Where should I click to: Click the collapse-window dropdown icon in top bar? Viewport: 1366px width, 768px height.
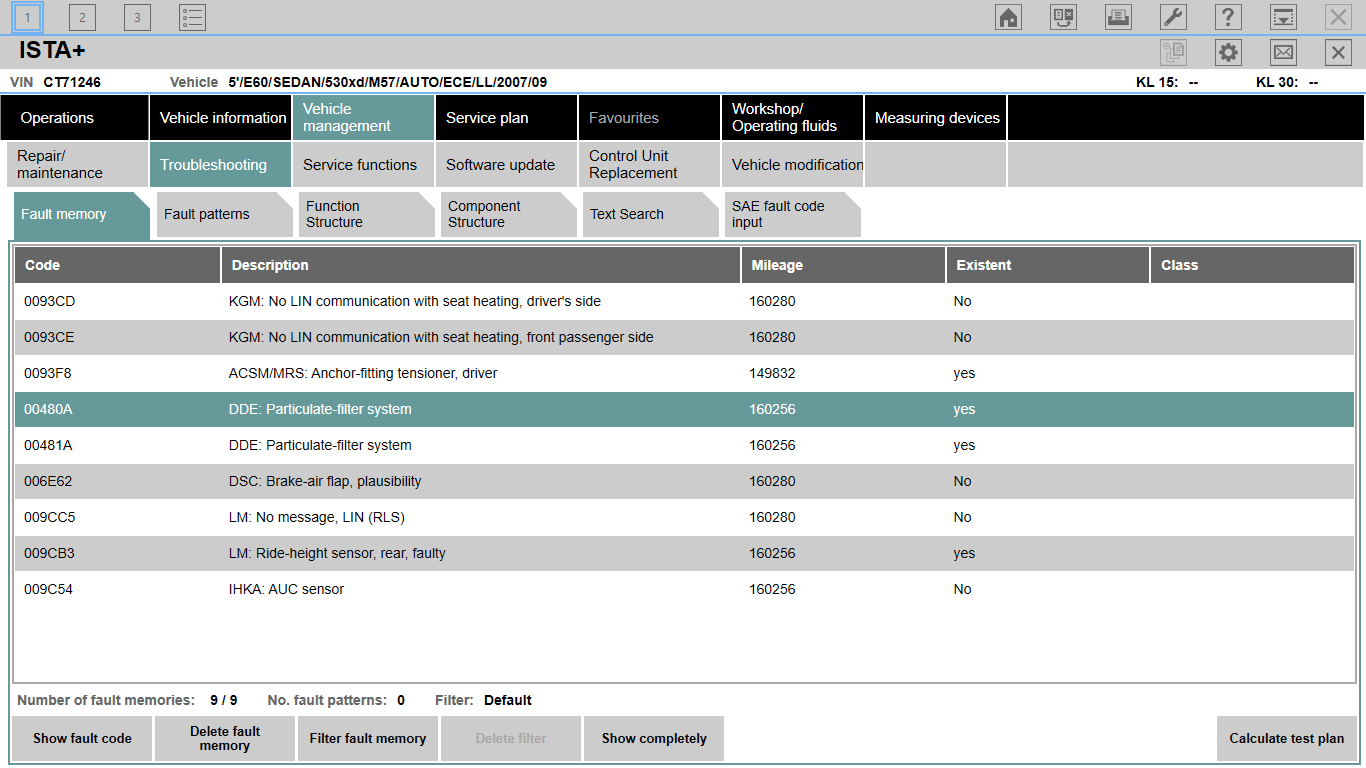click(x=1283, y=17)
